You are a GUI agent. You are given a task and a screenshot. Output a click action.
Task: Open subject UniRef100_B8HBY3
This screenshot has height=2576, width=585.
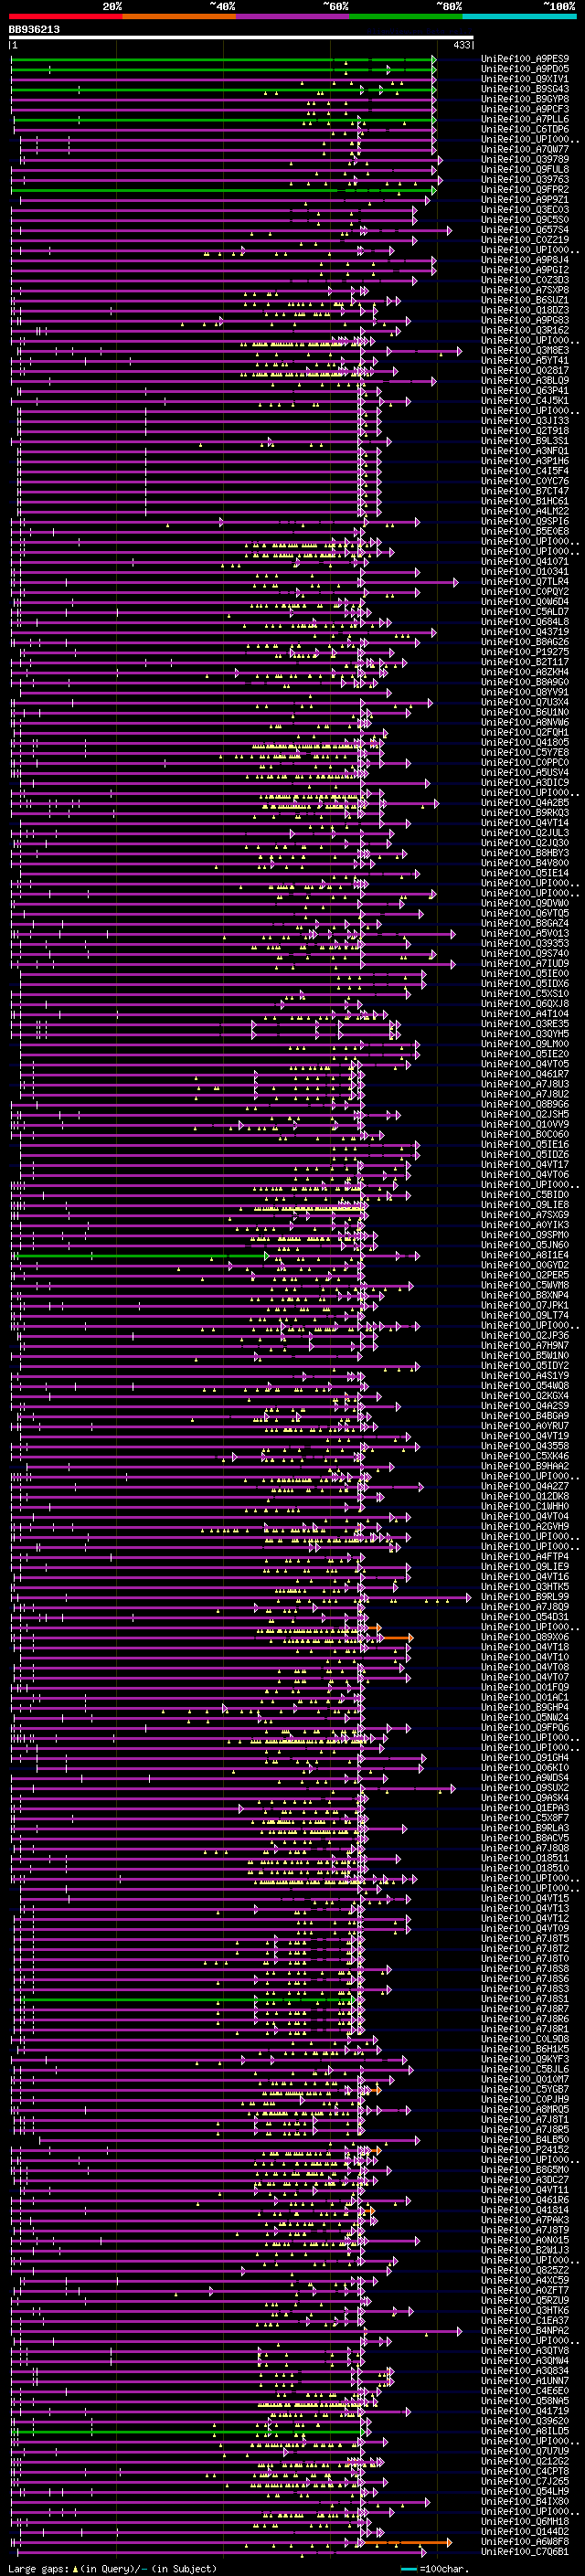(x=525, y=853)
